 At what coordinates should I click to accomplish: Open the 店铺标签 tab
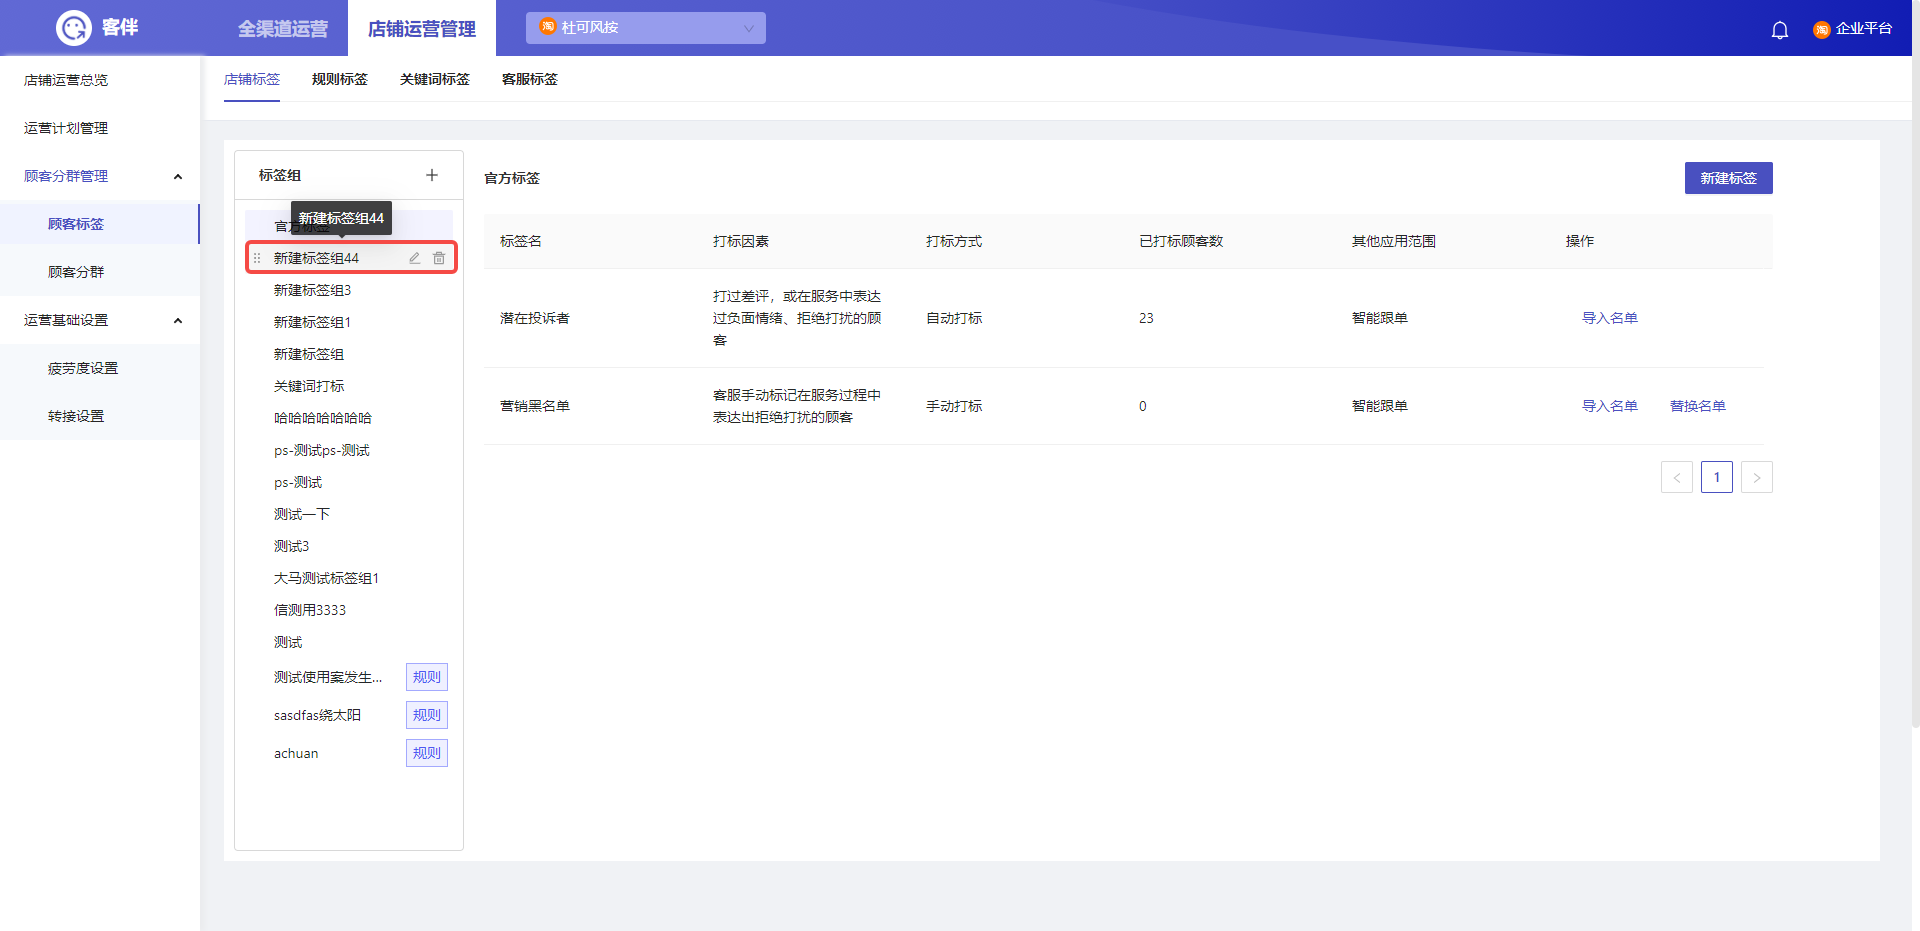[252, 79]
